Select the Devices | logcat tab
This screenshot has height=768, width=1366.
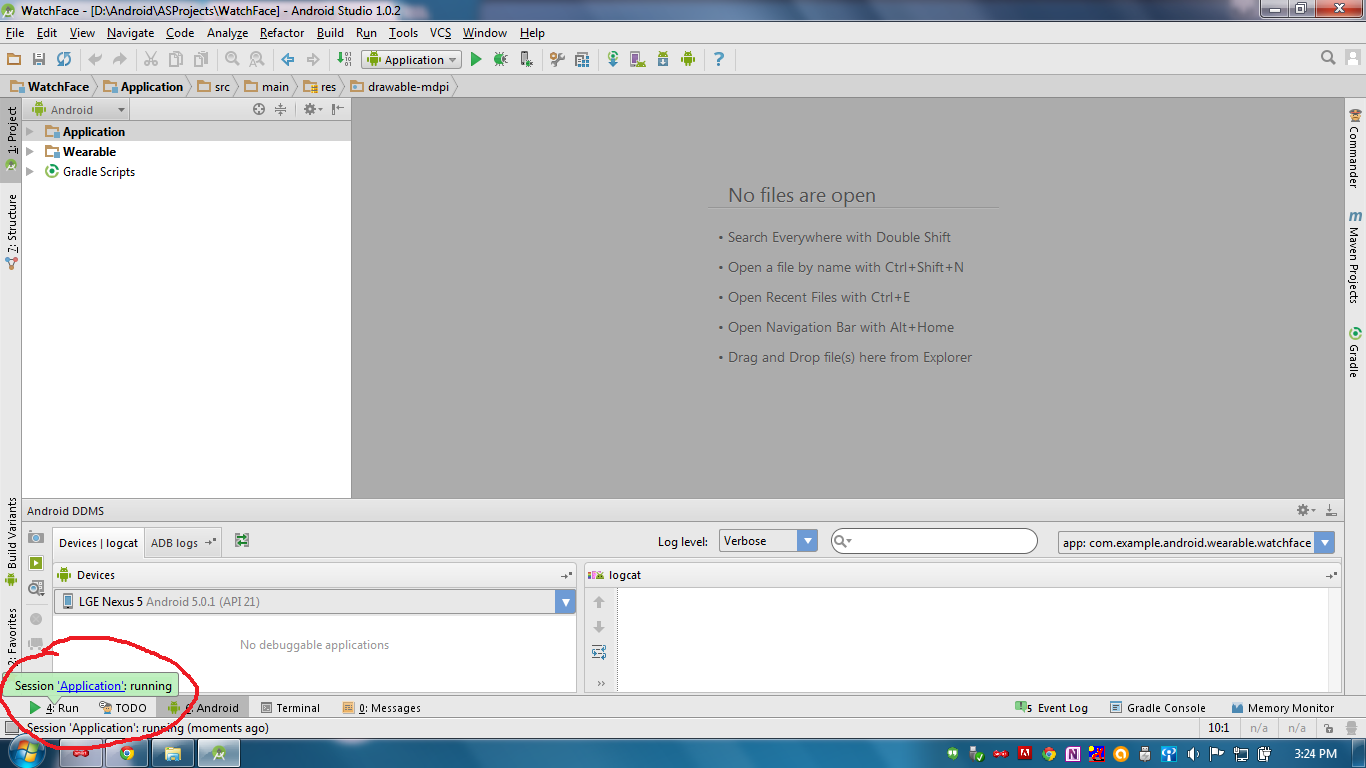pyautogui.click(x=98, y=543)
